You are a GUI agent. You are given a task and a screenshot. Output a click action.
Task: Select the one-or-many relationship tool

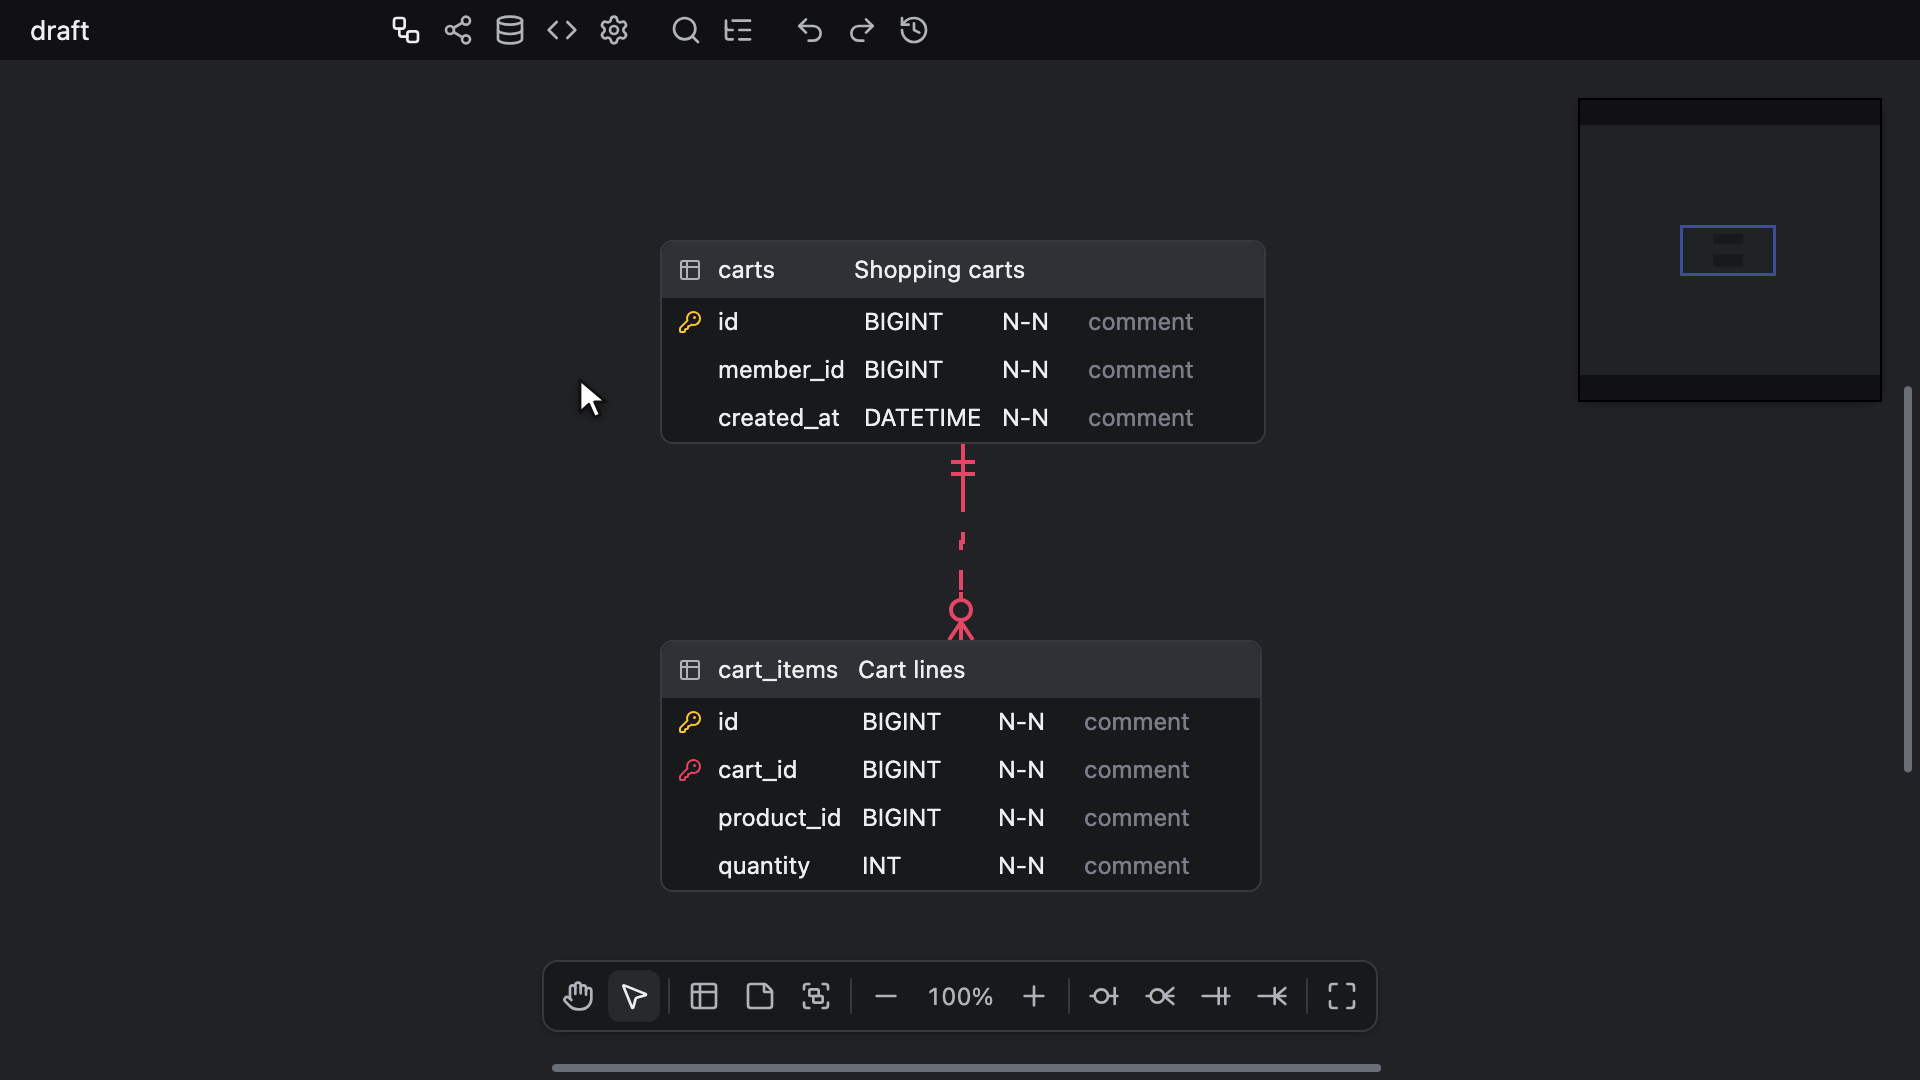coord(1272,996)
